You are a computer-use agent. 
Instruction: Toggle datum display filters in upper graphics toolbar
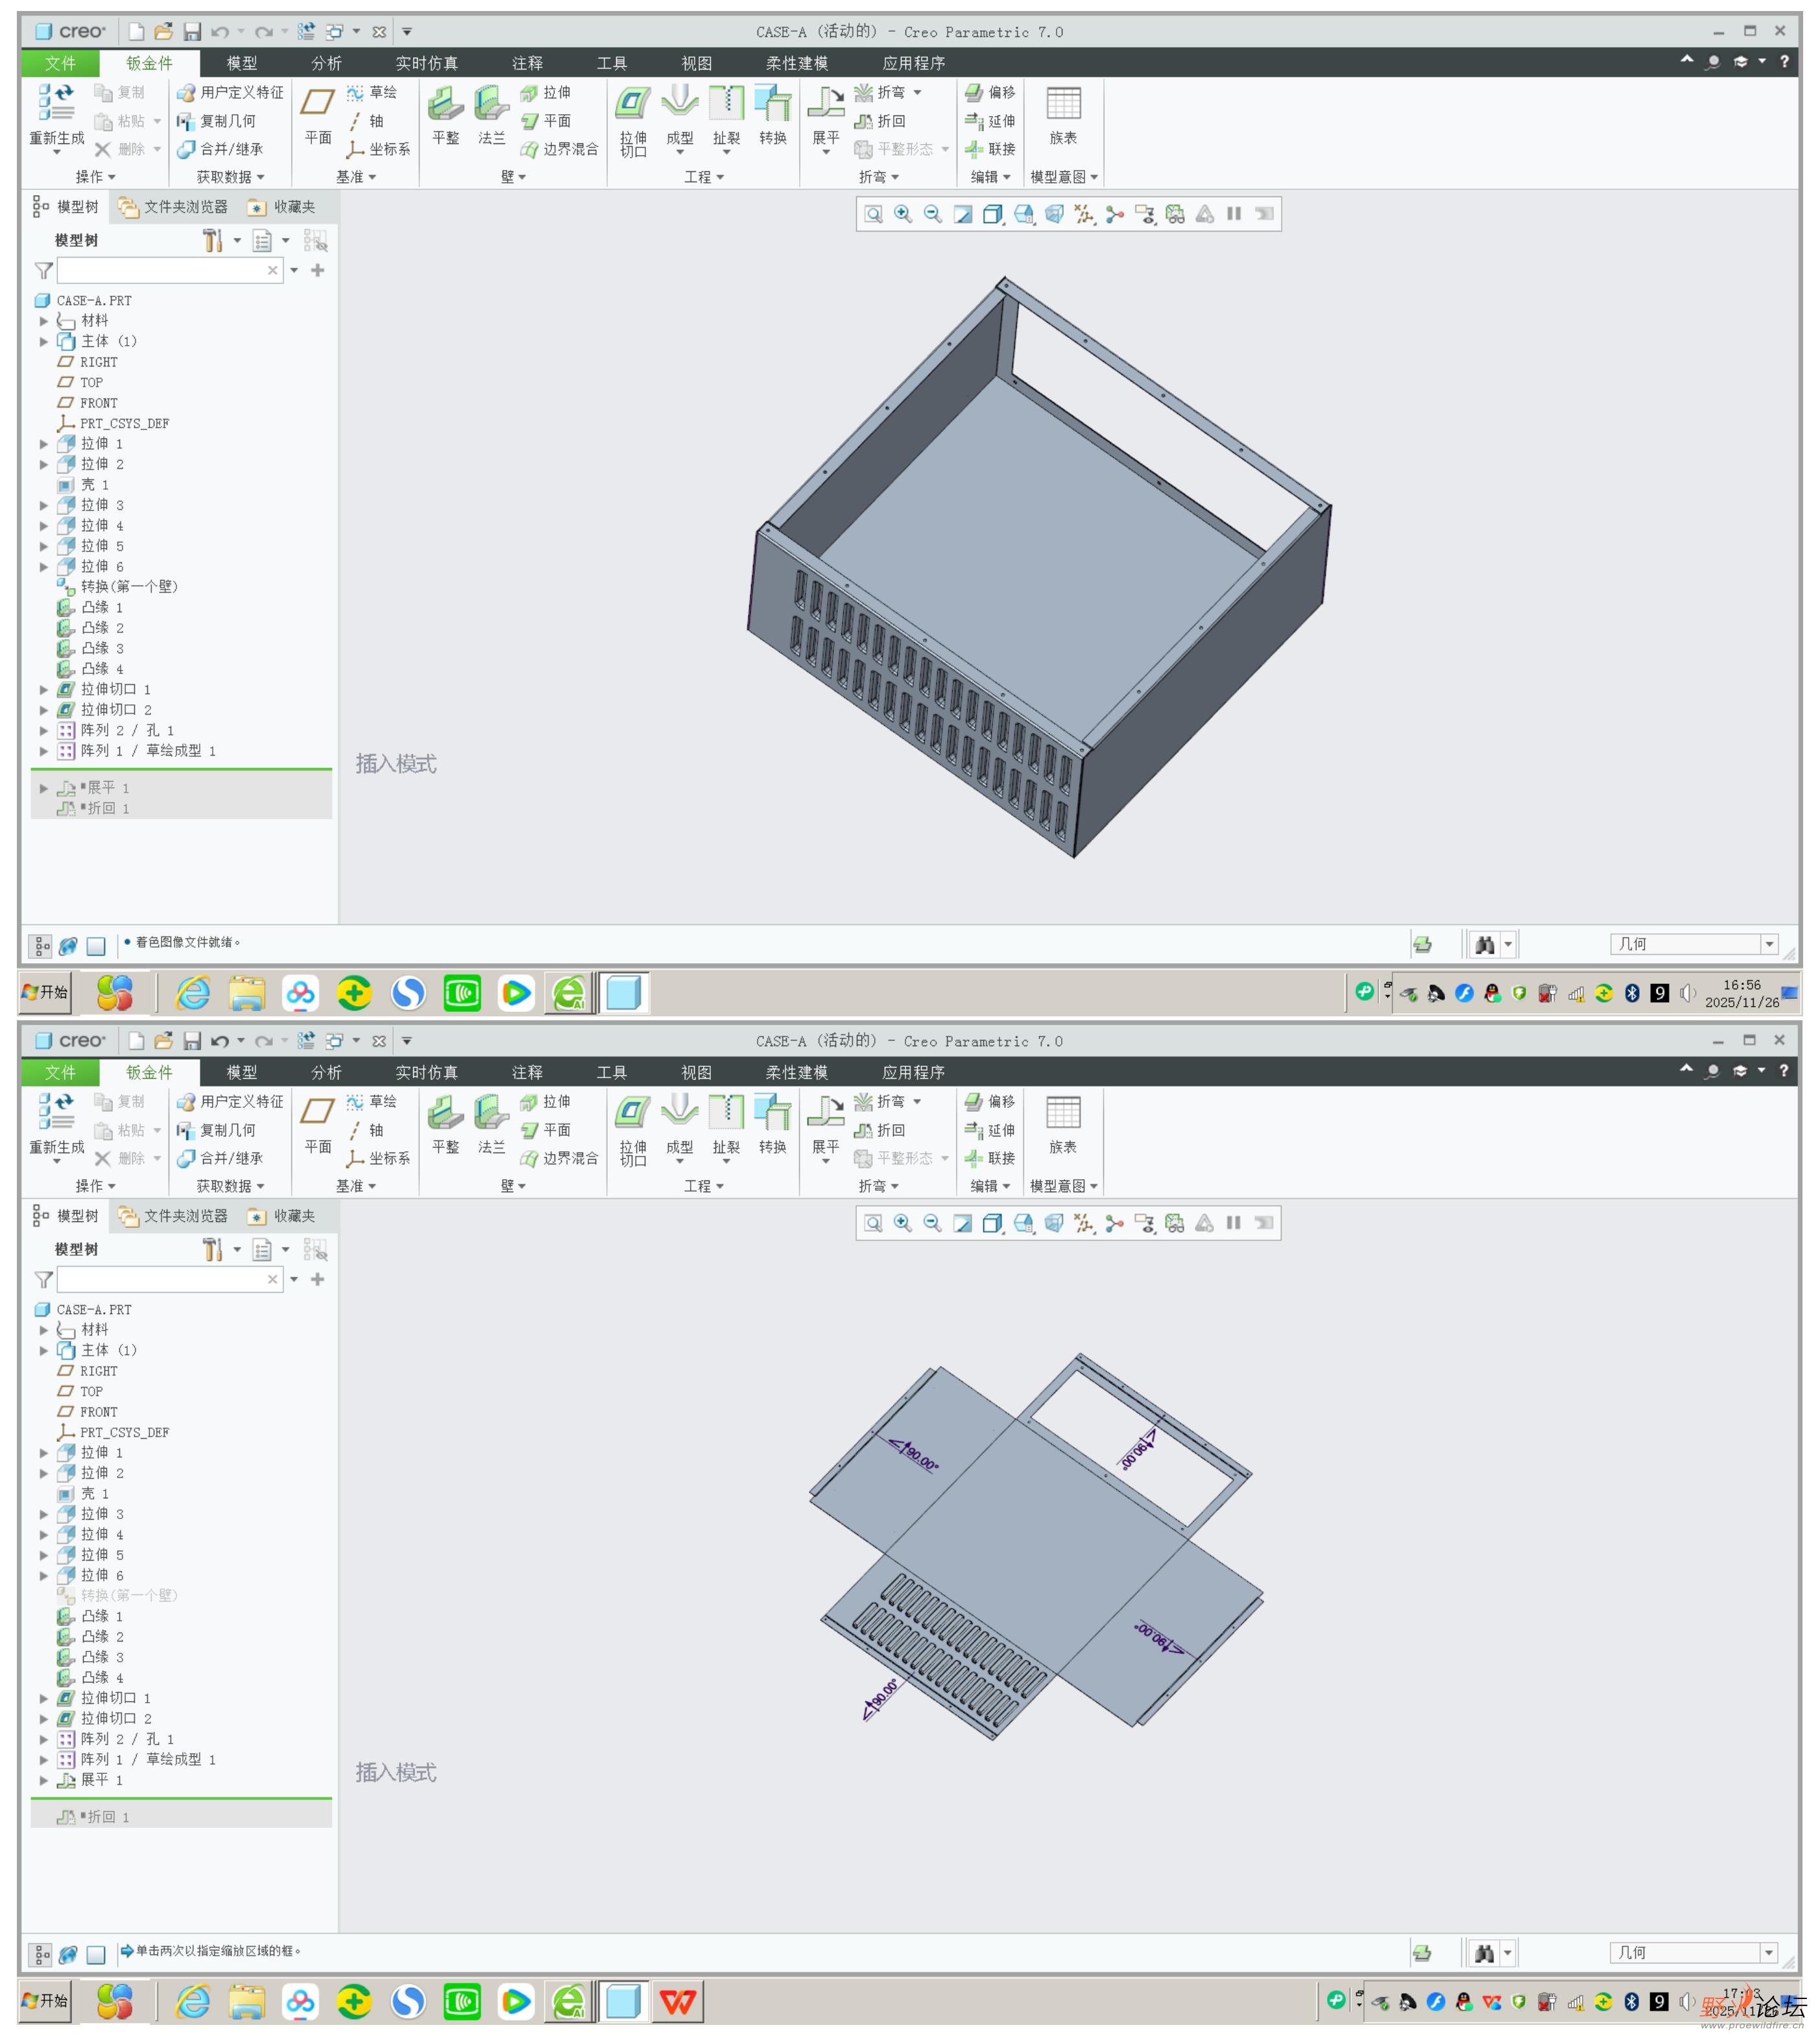tap(1084, 214)
